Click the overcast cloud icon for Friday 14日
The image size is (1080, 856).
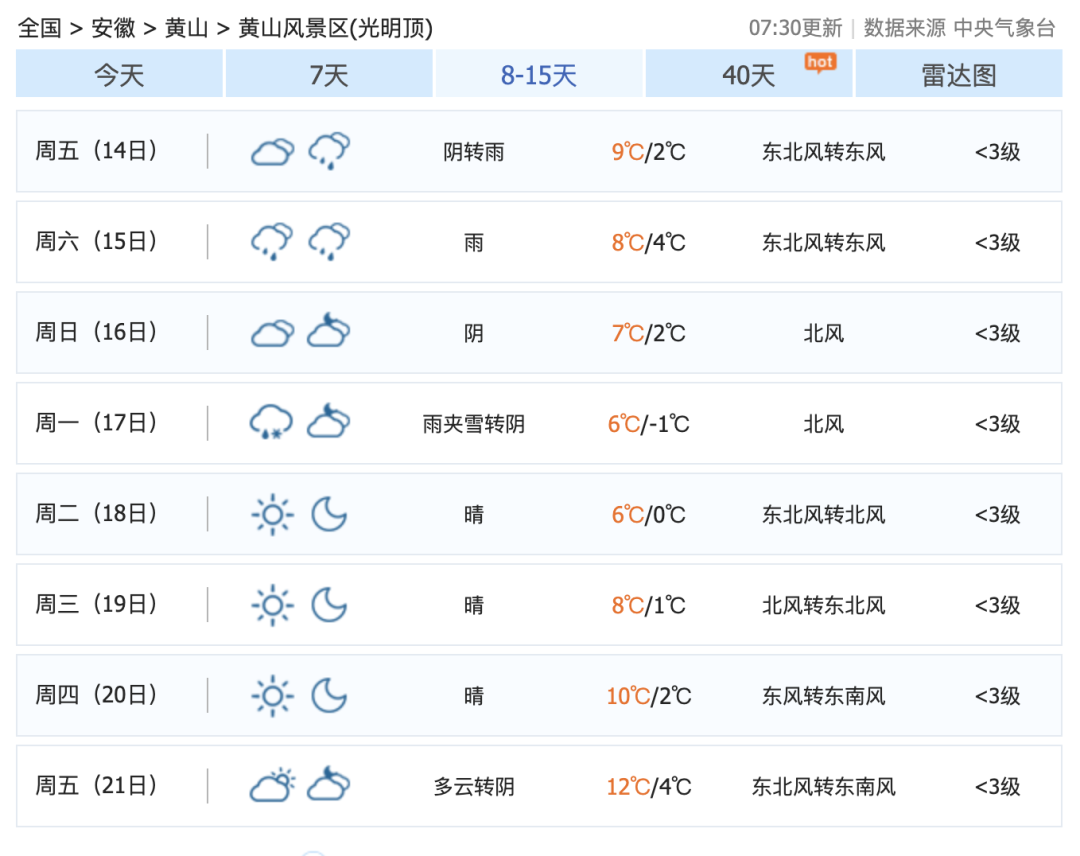[271, 152]
